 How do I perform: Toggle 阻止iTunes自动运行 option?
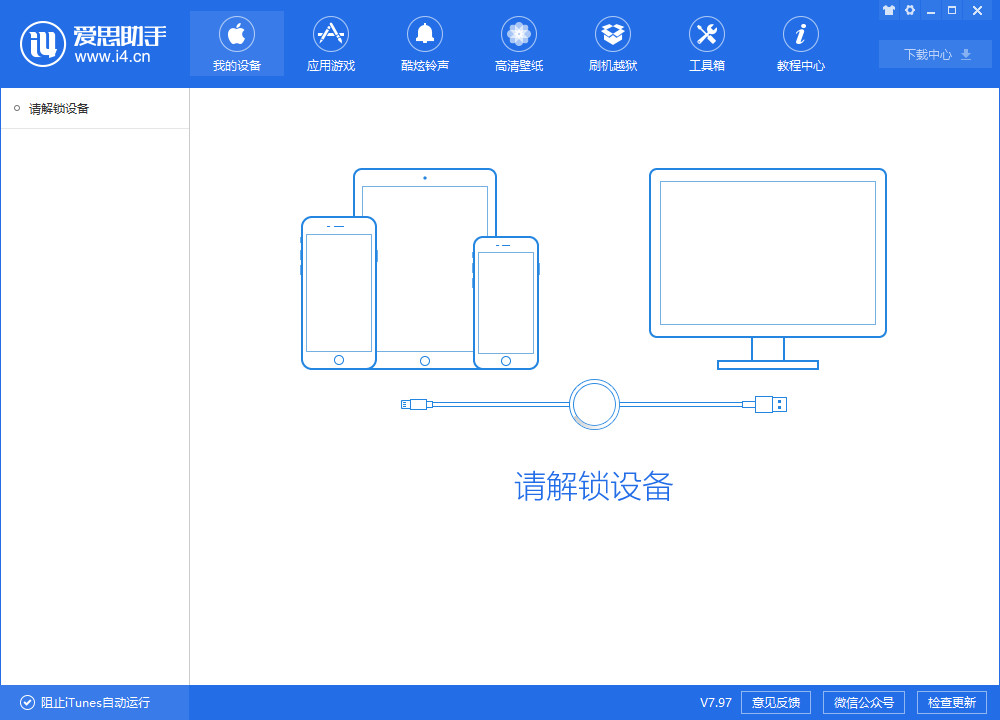pyautogui.click(x=85, y=702)
